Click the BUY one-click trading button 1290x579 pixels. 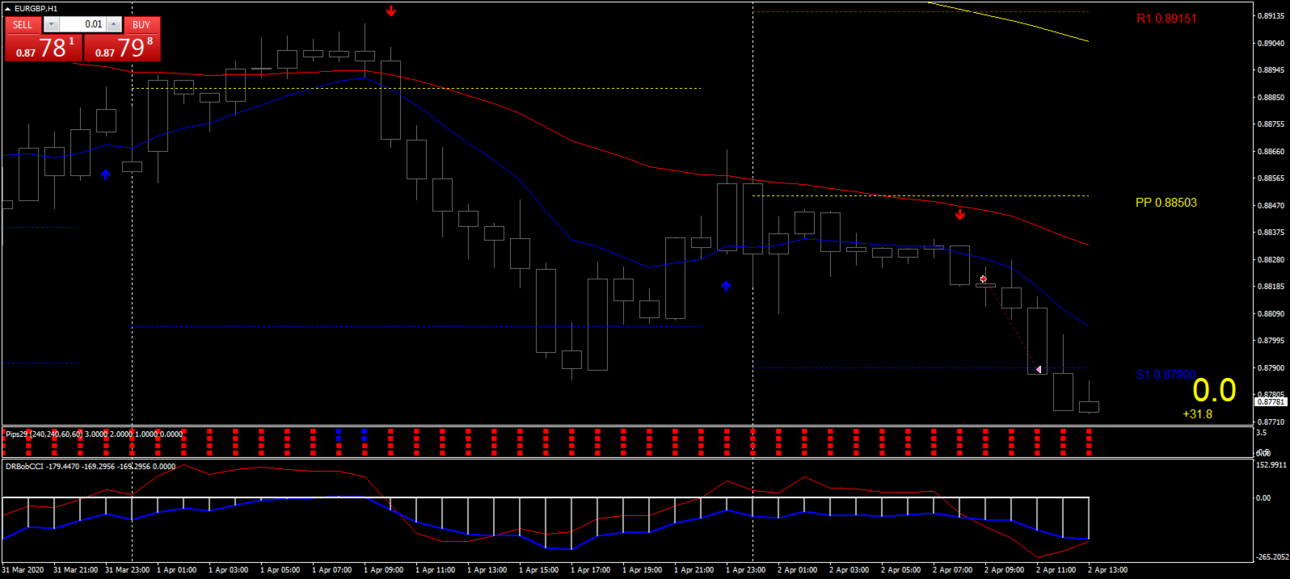142,24
